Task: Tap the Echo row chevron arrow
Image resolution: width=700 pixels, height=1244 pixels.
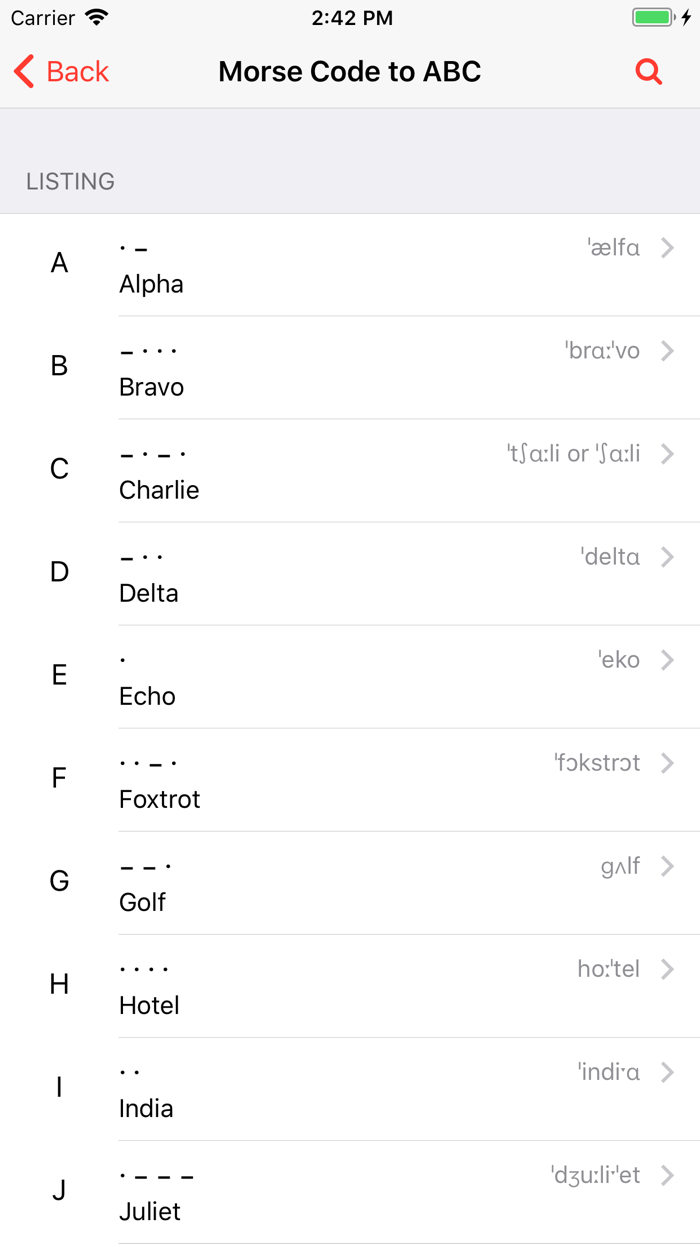Action: coord(668,660)
